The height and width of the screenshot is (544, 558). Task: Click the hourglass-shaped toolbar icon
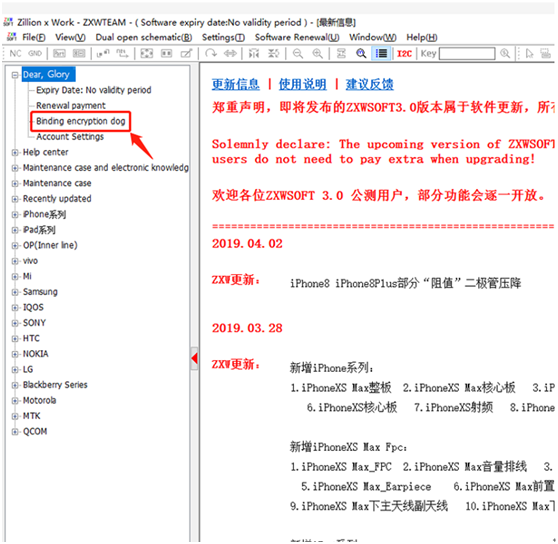(341, 54)
